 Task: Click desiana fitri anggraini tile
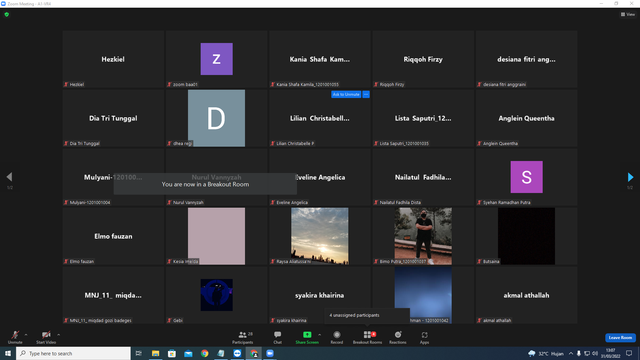click(527, 59)
